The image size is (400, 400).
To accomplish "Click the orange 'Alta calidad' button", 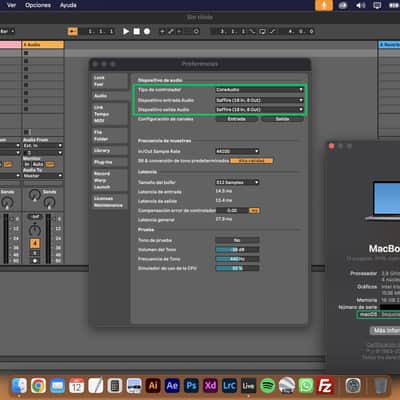I will (251, 161).
